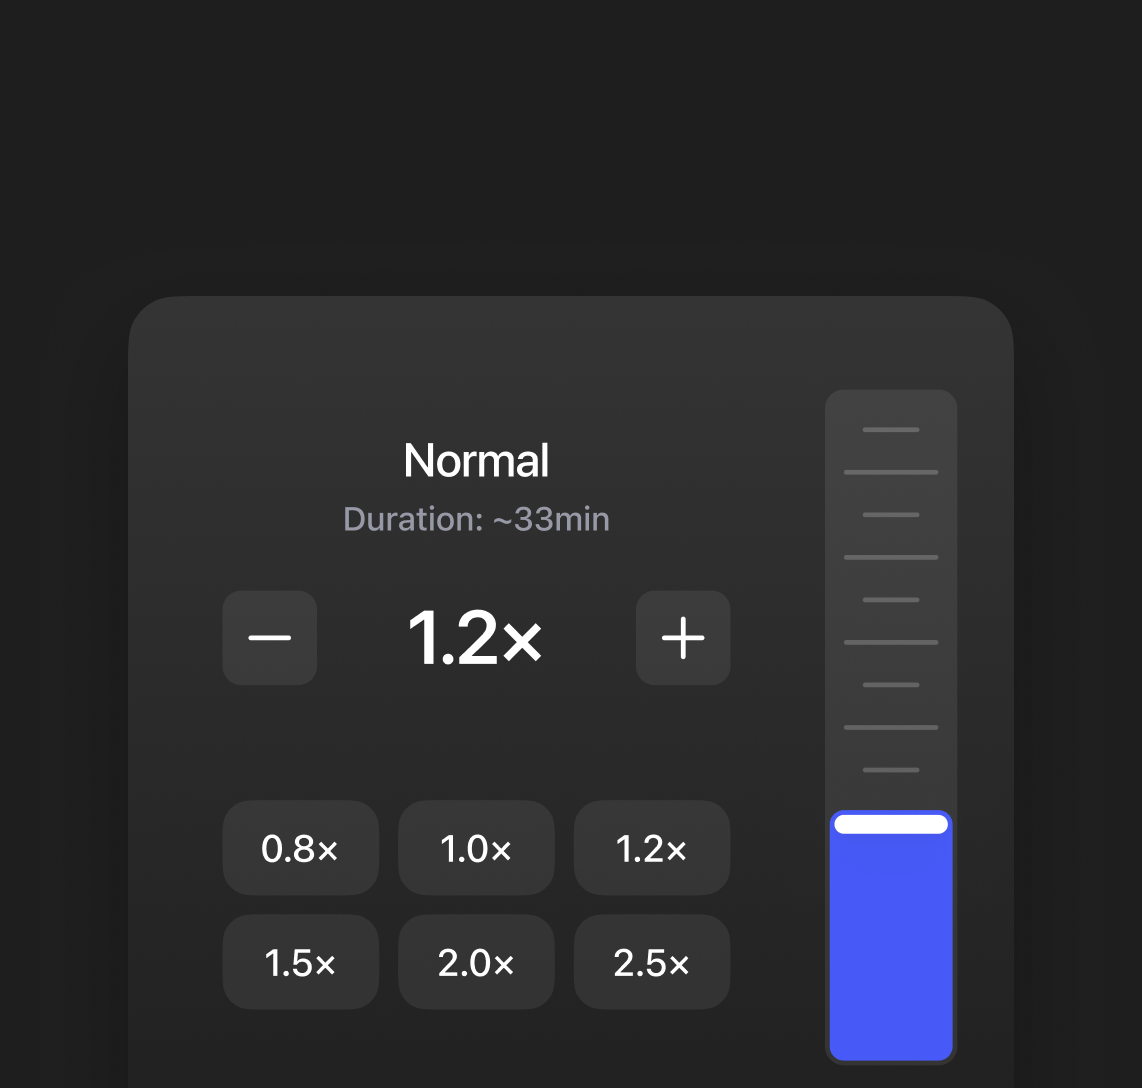Click the topmost short tick on the slider
1142x1088 pixels.
[891, 430]
